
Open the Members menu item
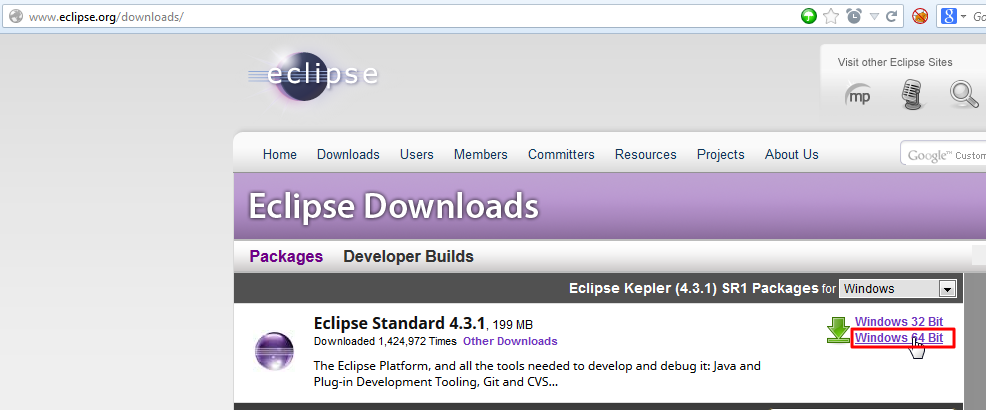[481, 155]
